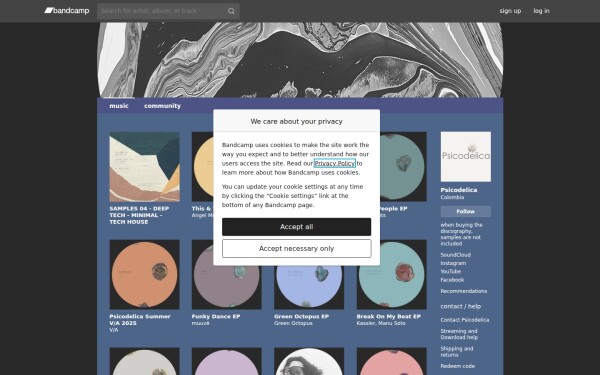The image size is (600, 375).
Task: Click the marbled header banner image
Action: click(300, 60)
